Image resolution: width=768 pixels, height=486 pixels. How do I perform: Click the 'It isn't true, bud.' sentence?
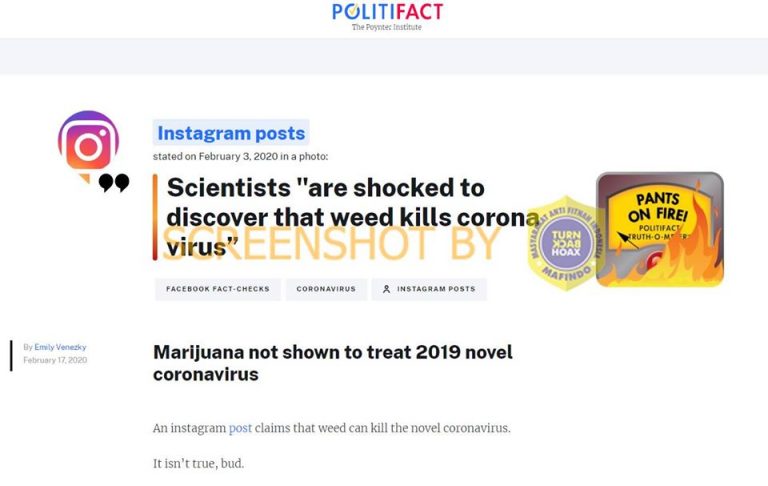(x=198, y=463)
